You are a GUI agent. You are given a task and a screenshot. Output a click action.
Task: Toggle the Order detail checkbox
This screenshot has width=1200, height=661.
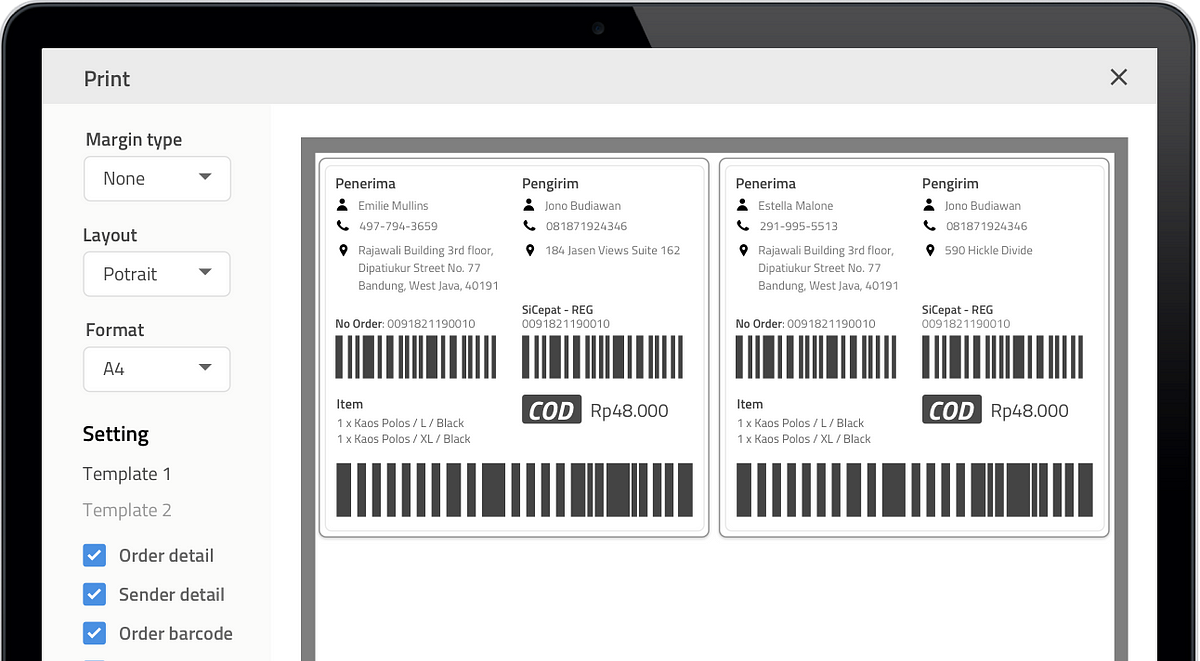[x=94, y=555]
